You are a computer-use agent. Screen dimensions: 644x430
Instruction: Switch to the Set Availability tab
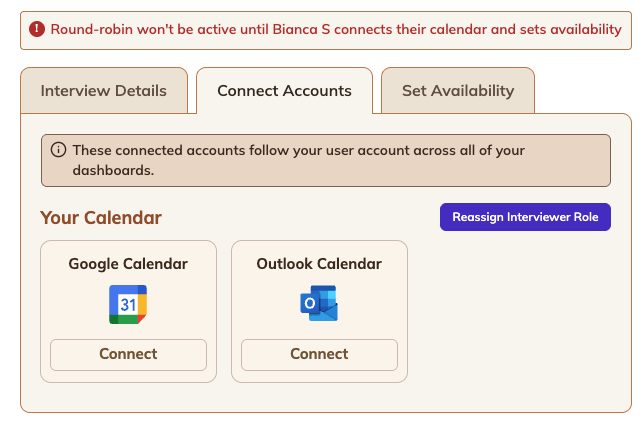[x=457, y=91]
